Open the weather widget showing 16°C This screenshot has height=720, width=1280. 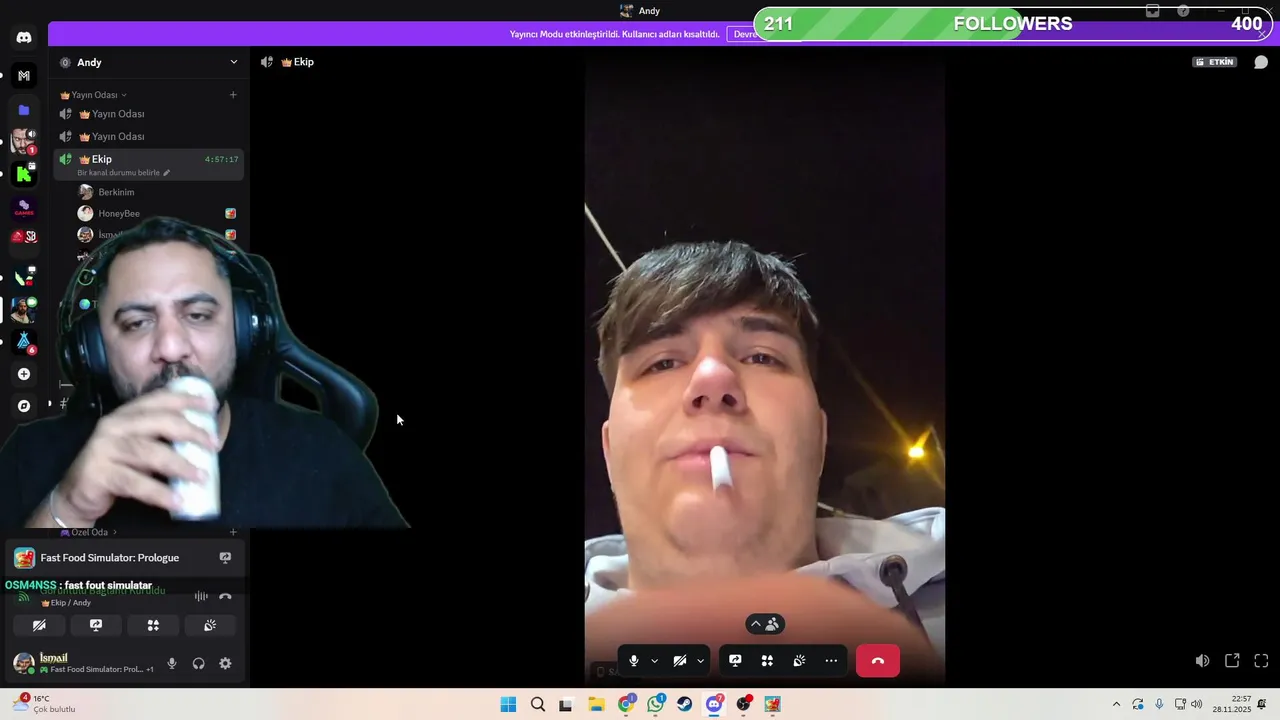pyautogui.click(x=45, y=704)
